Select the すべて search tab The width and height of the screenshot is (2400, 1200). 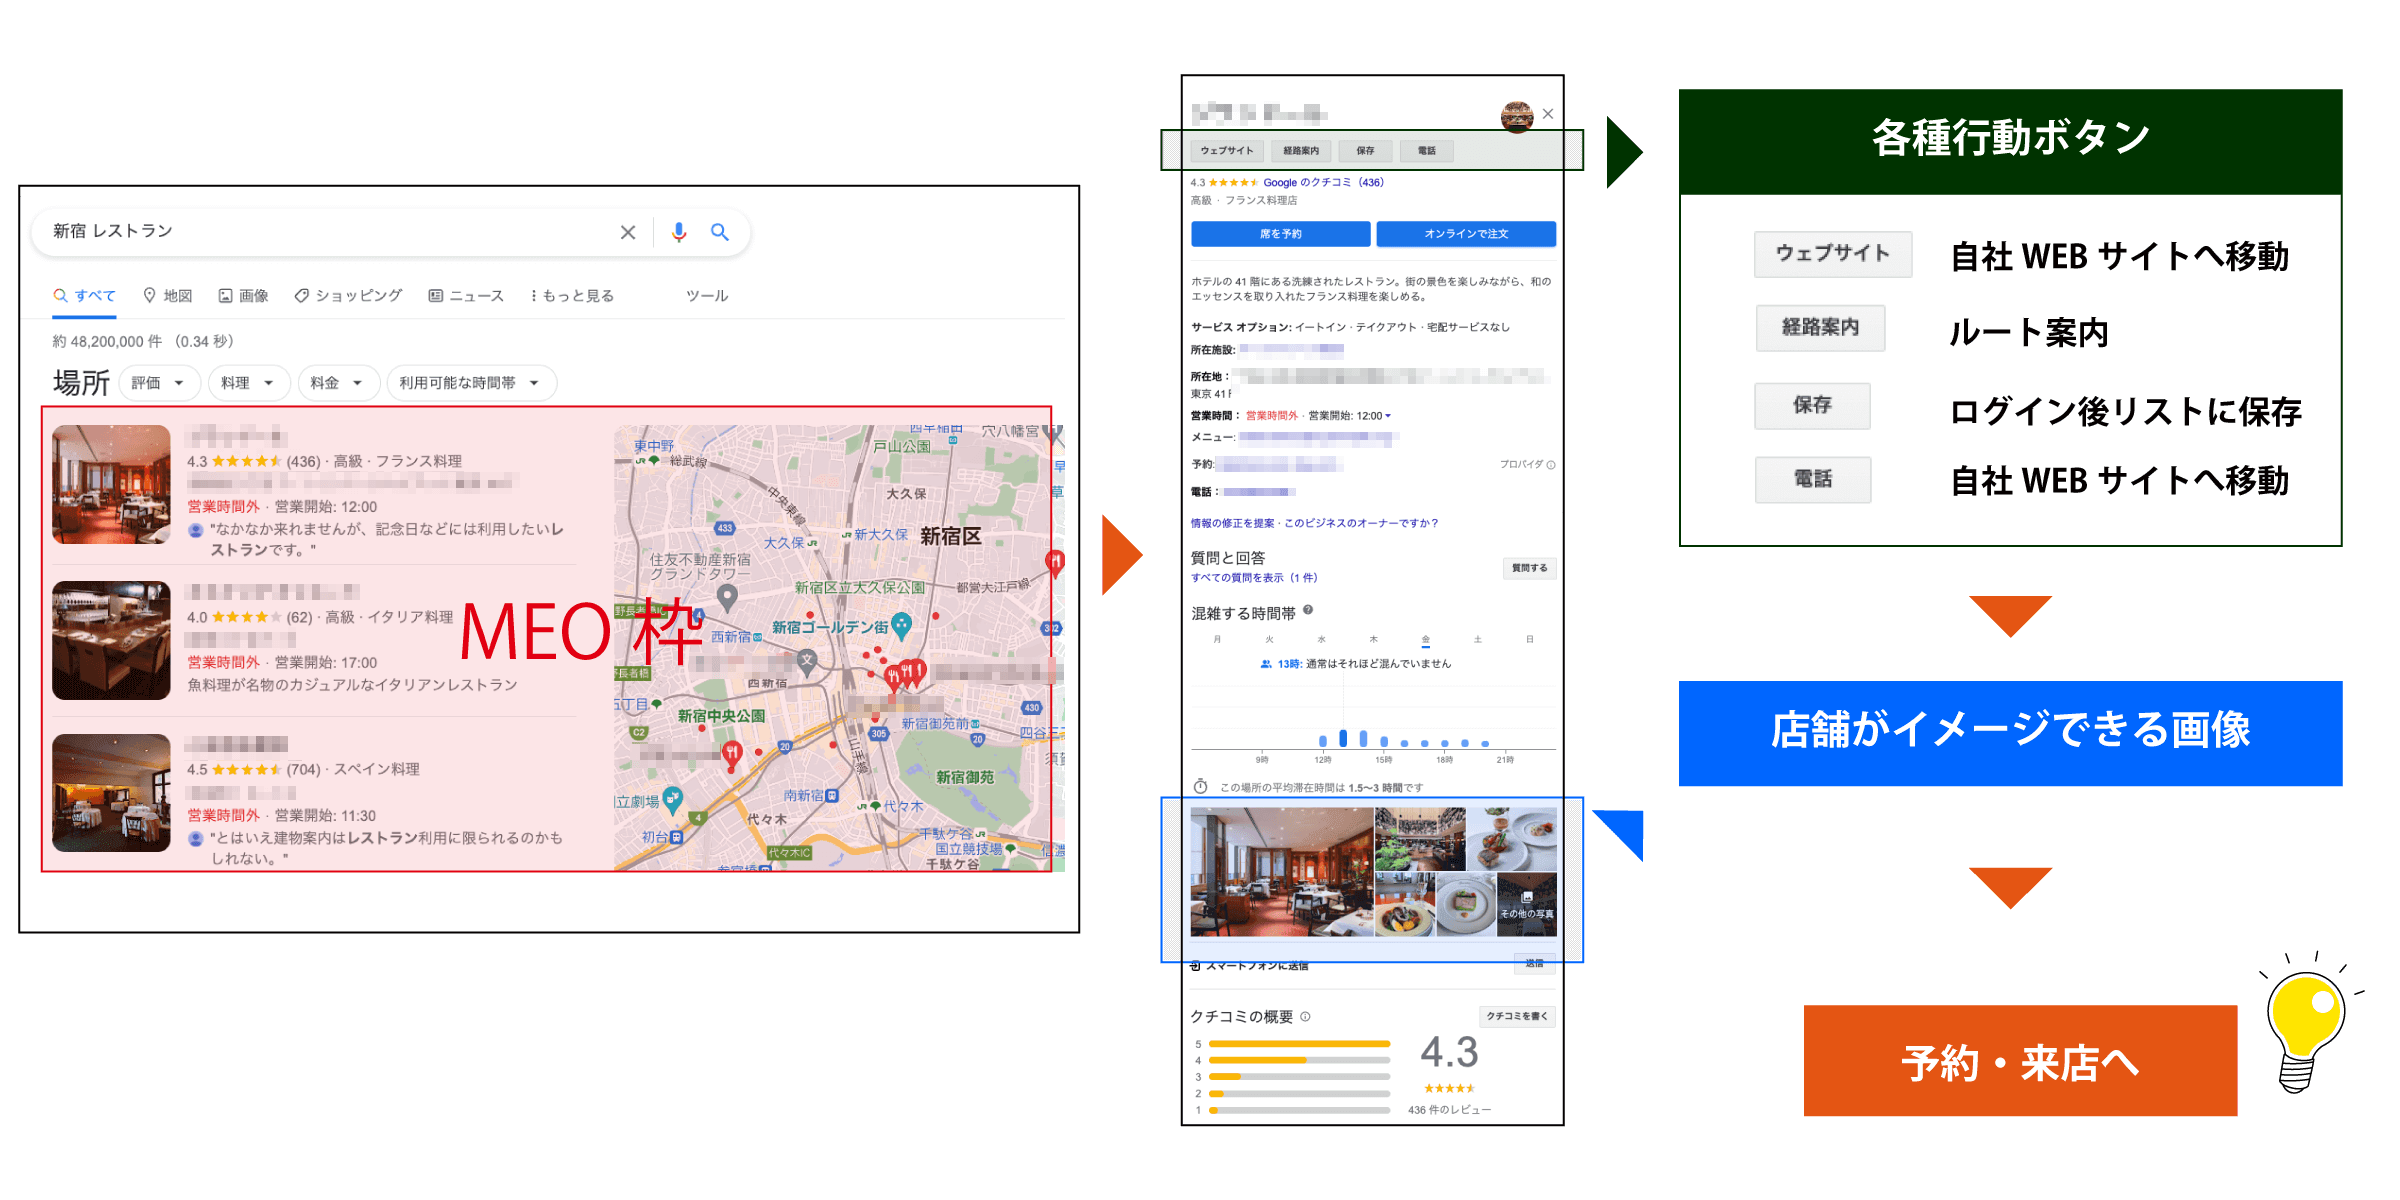85,296
